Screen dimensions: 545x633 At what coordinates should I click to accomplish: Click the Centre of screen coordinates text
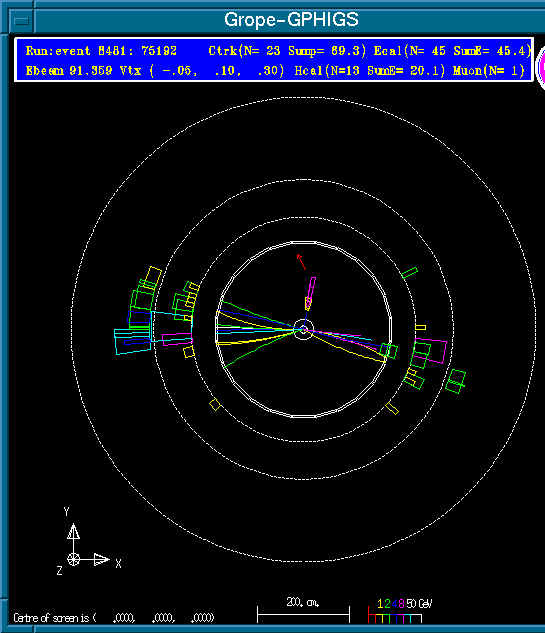click(x=114, y=618)
